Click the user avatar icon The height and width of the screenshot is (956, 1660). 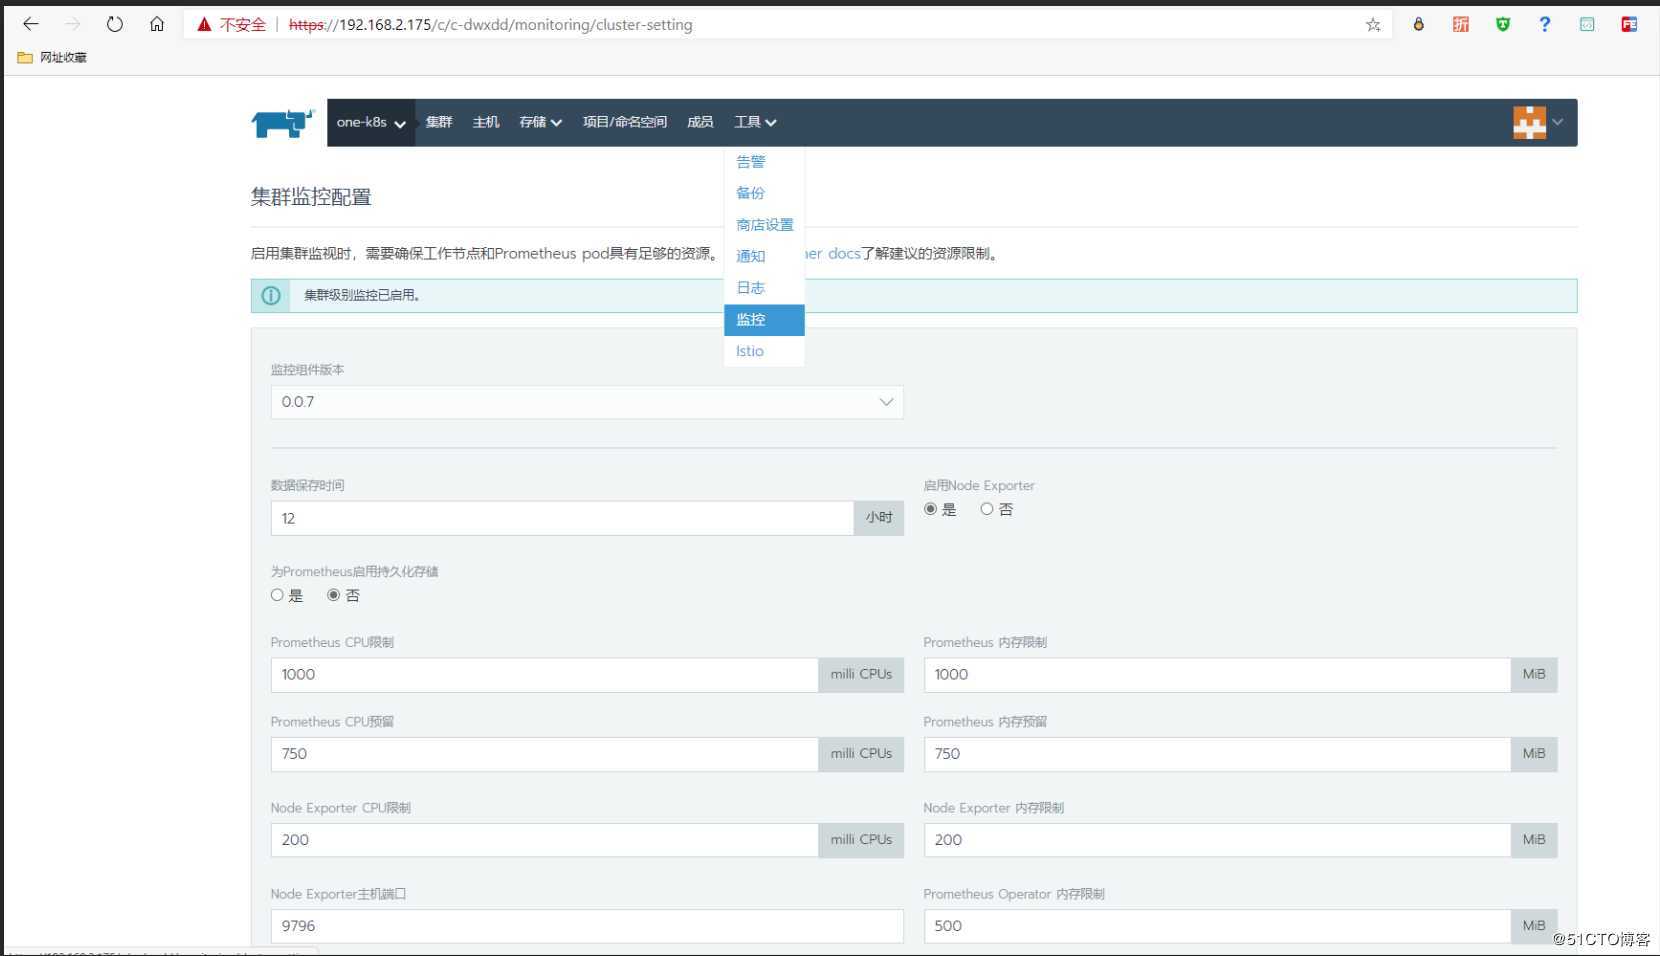[1529, 122]
